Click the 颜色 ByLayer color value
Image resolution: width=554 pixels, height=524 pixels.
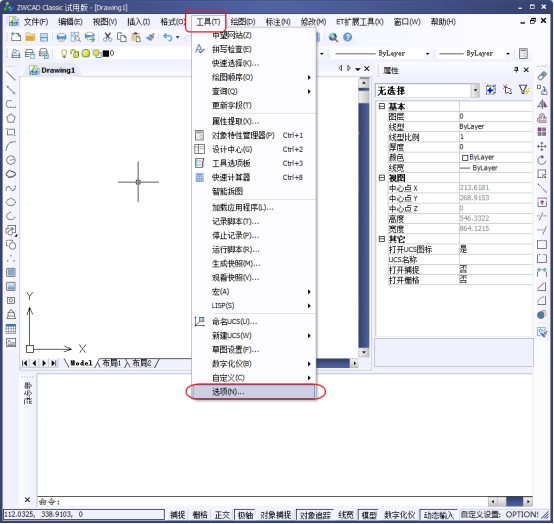496,157
